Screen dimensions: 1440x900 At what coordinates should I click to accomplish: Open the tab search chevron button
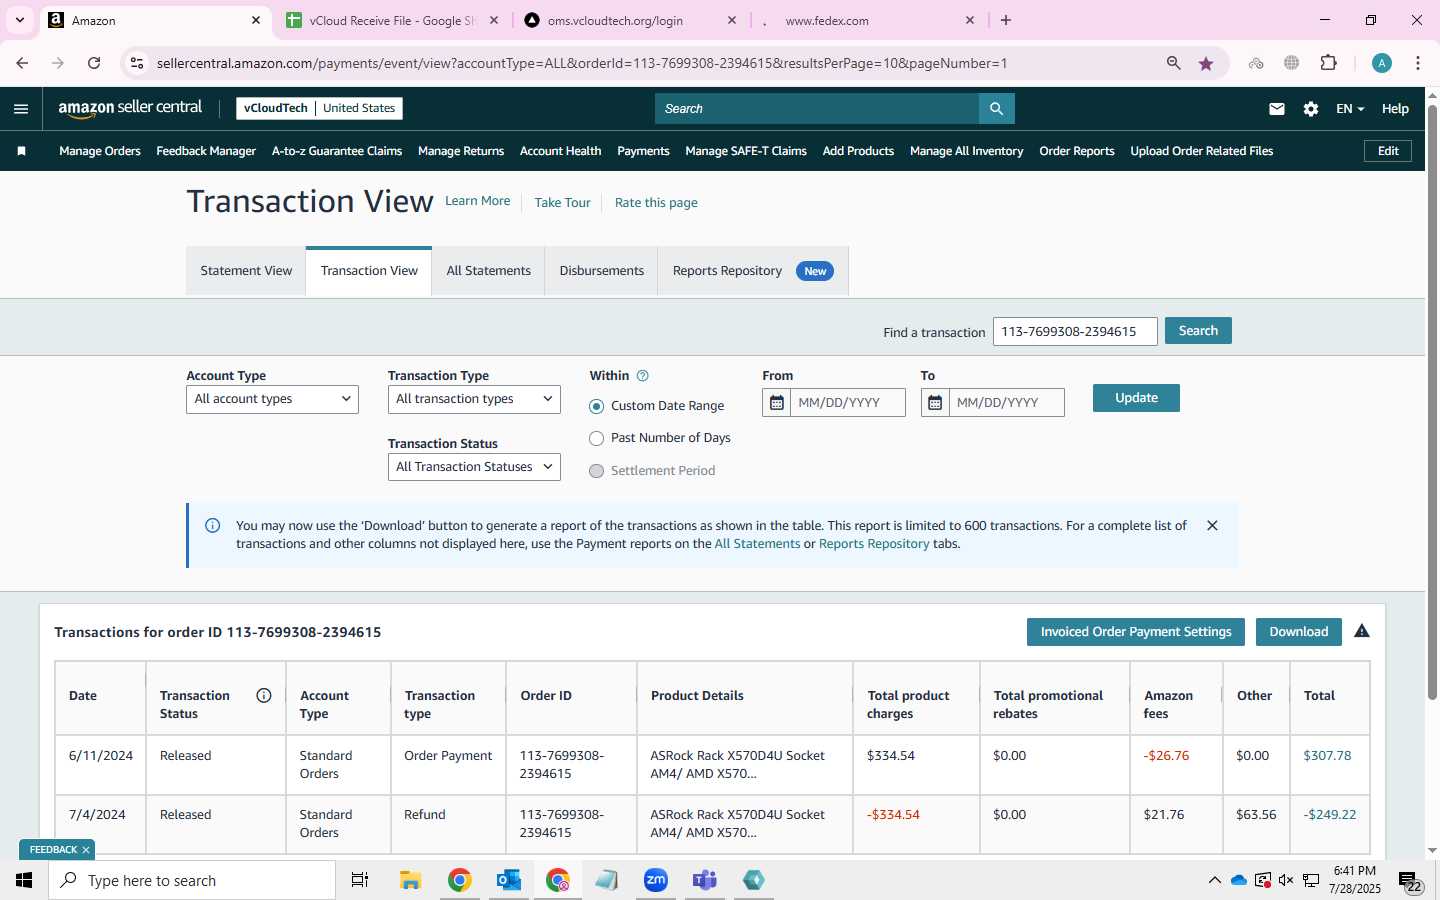(x=20, y=20)
